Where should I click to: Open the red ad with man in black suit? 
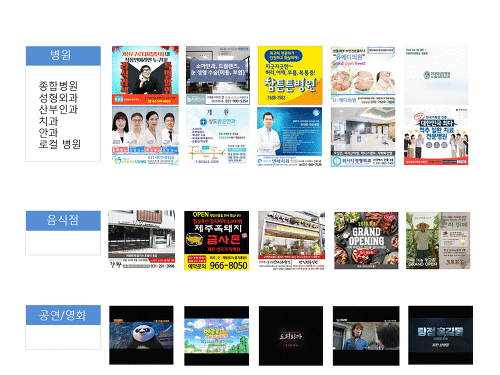pos(145,75)
